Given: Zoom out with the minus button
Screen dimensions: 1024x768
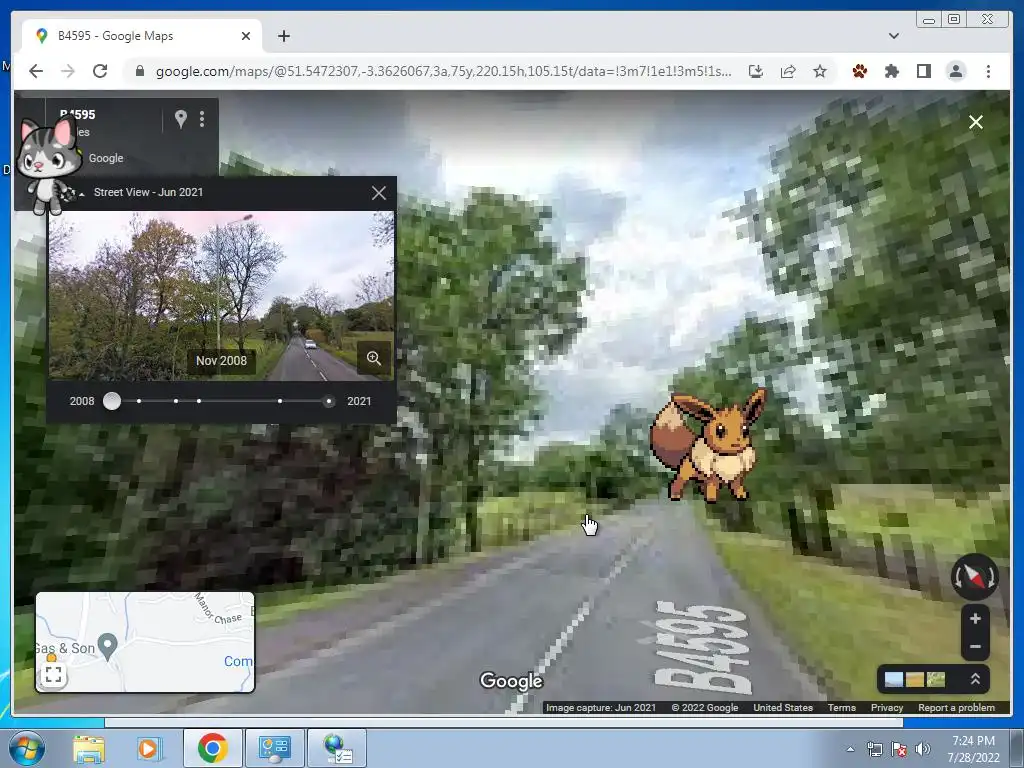Looking at the screenshot, I should pos(975,647).
